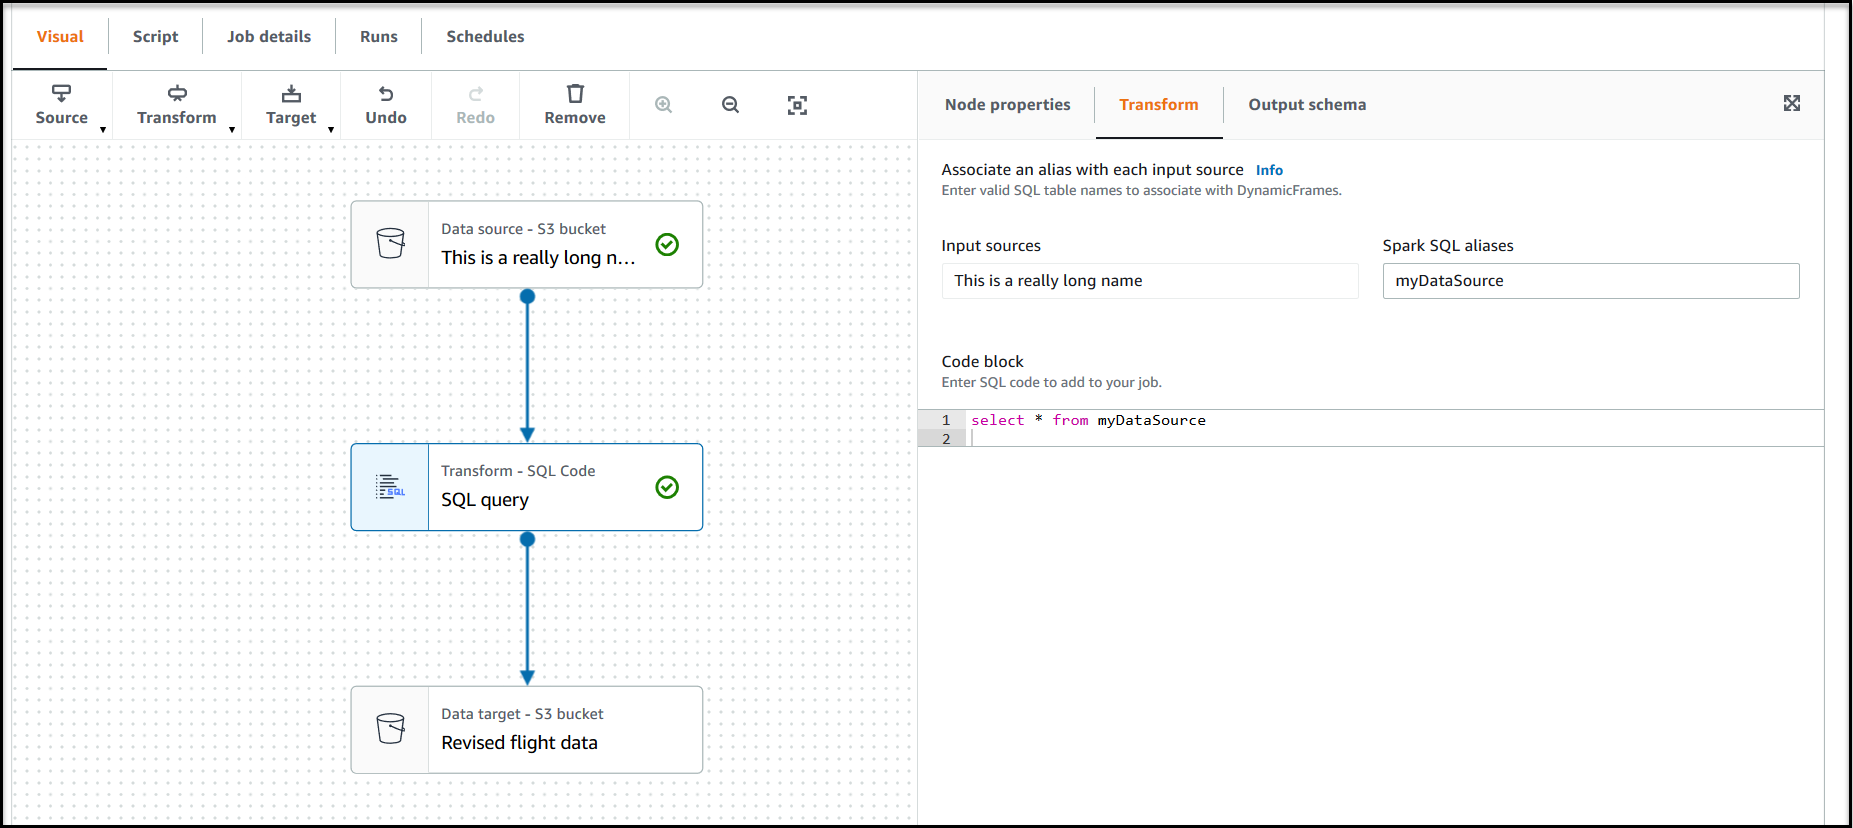Click the Info link beside alias heading
This screenshot has width=1853, height=828.
[x=1269, y=170]
